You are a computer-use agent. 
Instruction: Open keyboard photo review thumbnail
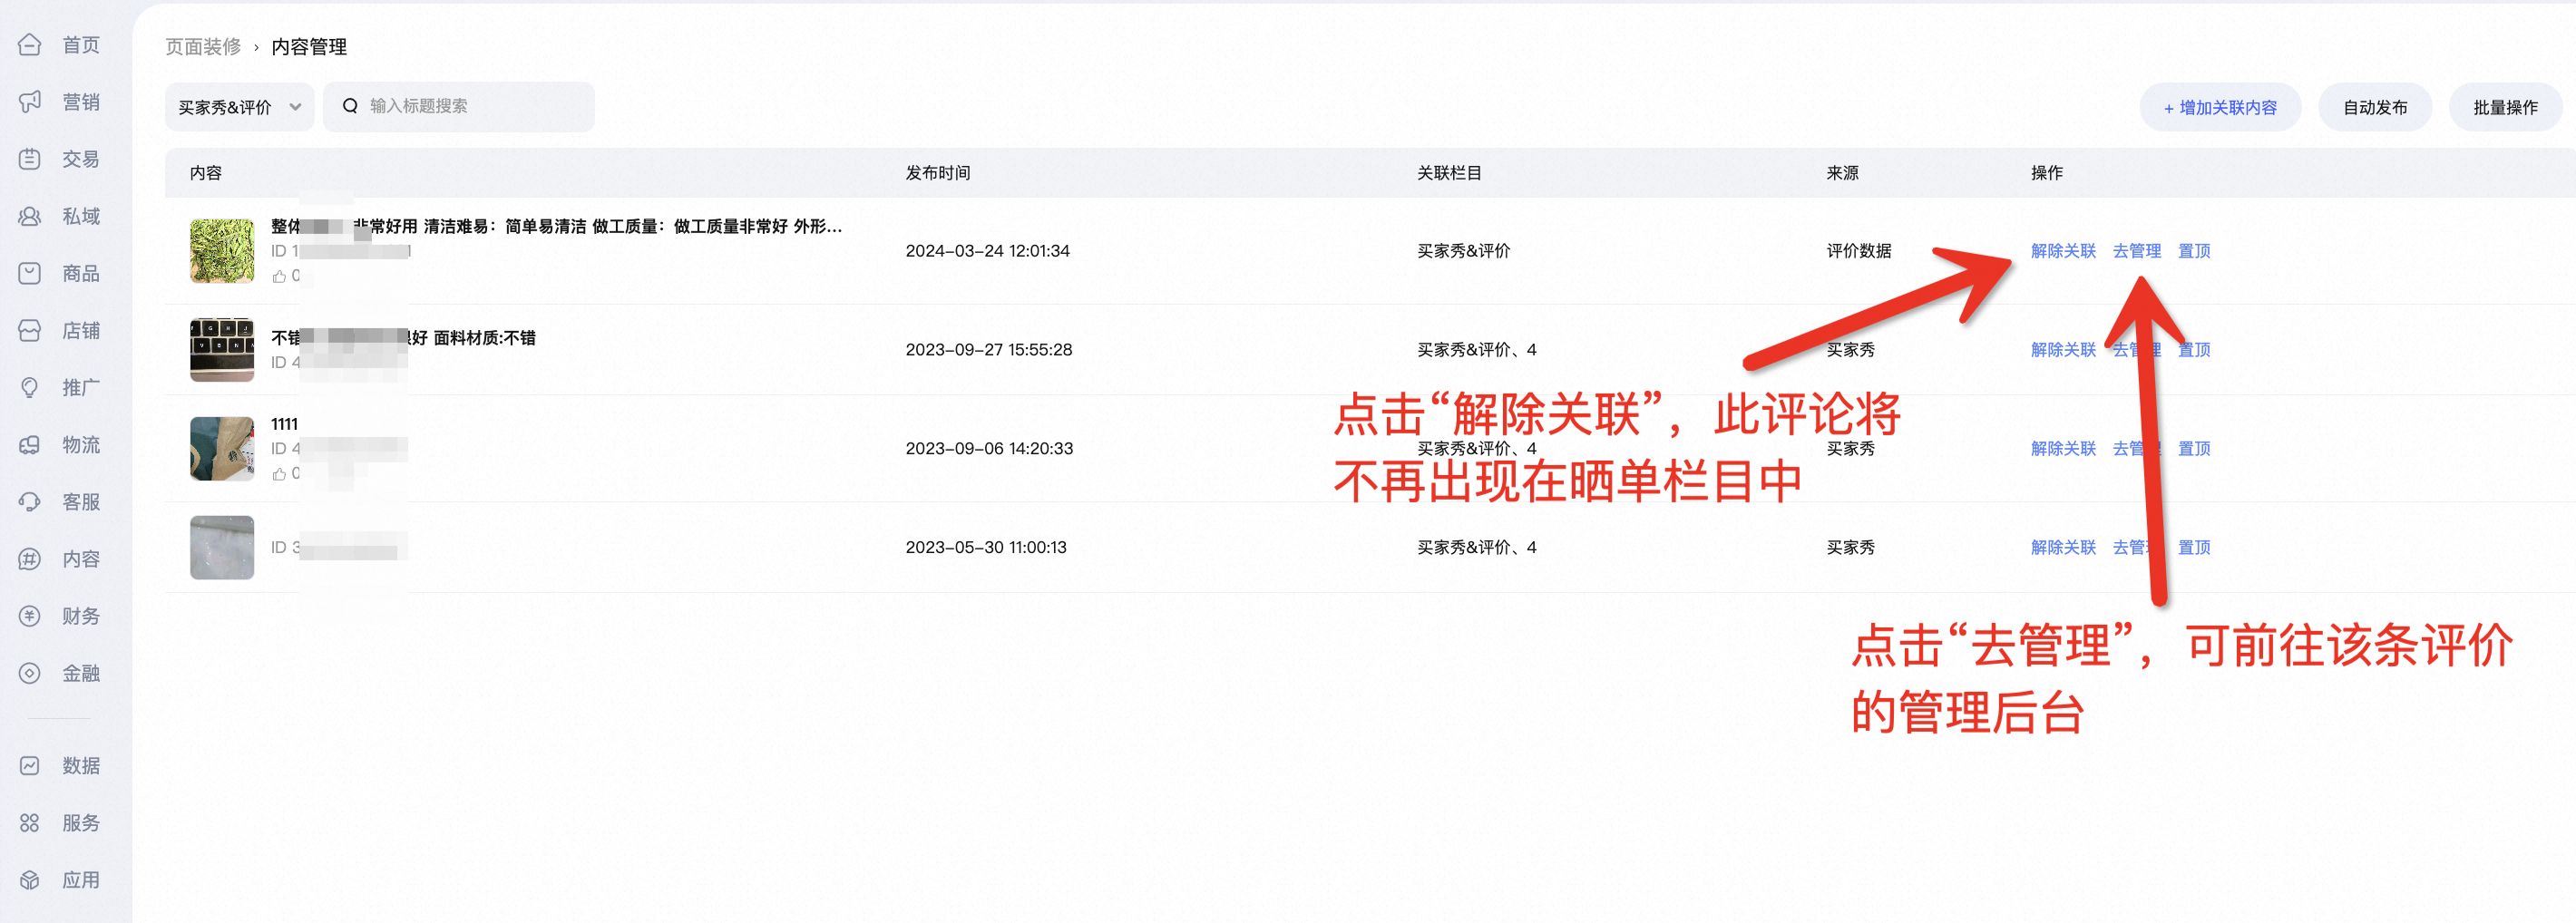click(222, 350)
